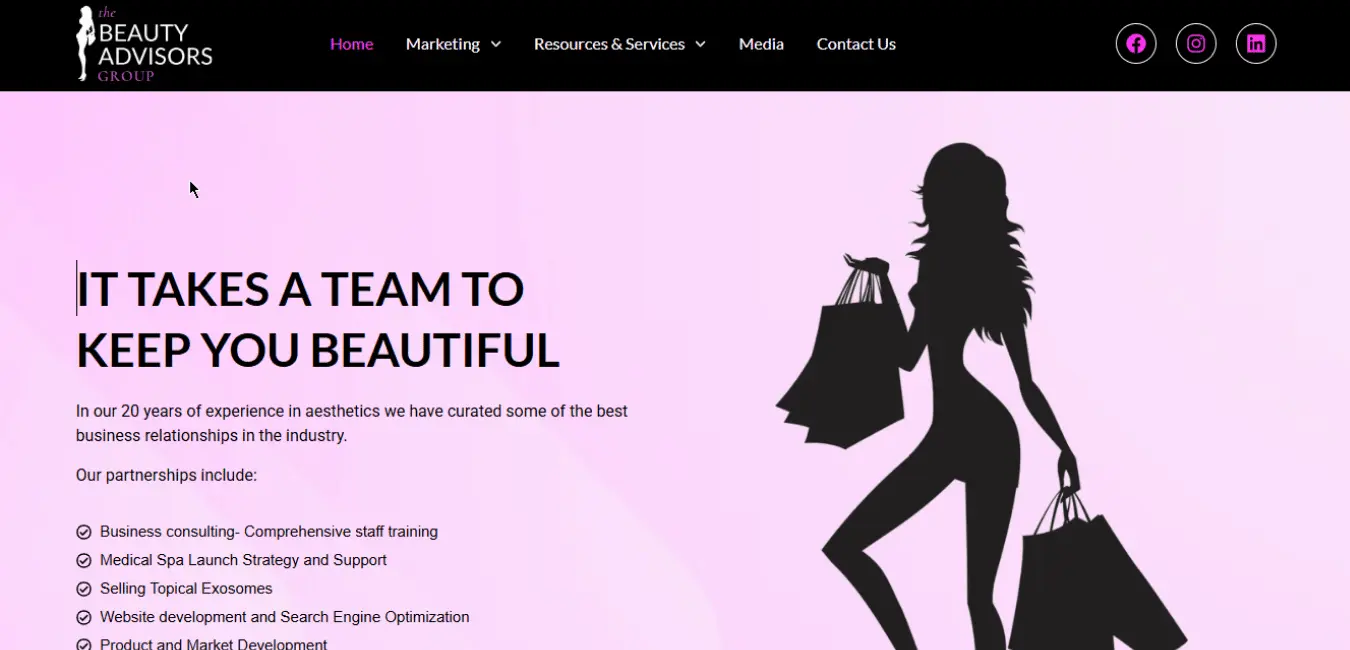Go to the Home page
The width and height of the screenshot is (1350, 650).
coord(351,44)
